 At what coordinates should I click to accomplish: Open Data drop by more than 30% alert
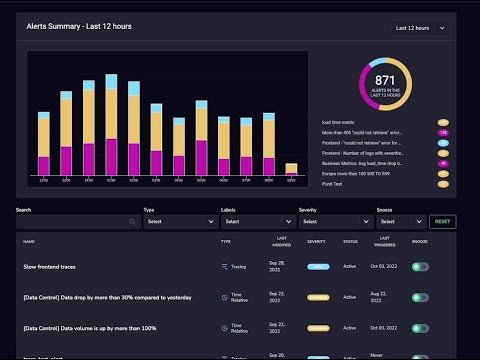point(107,297)
